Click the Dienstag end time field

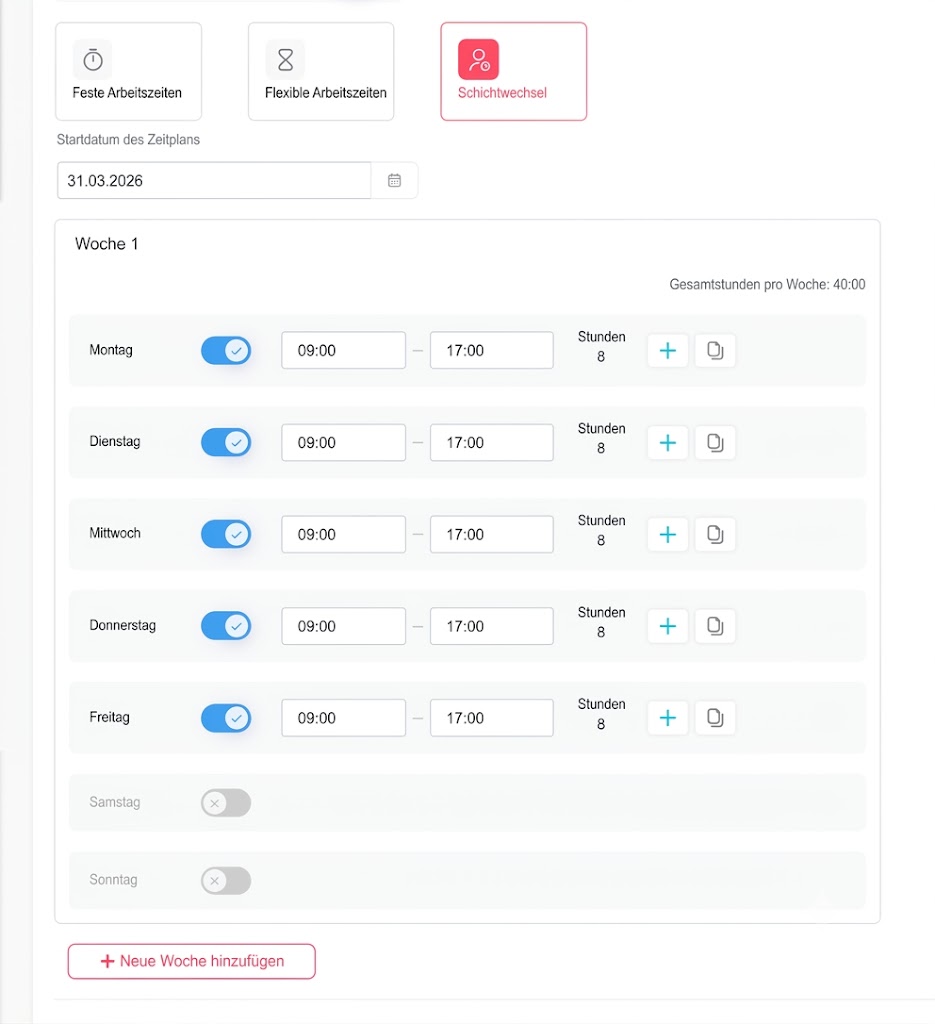point(492,442)
